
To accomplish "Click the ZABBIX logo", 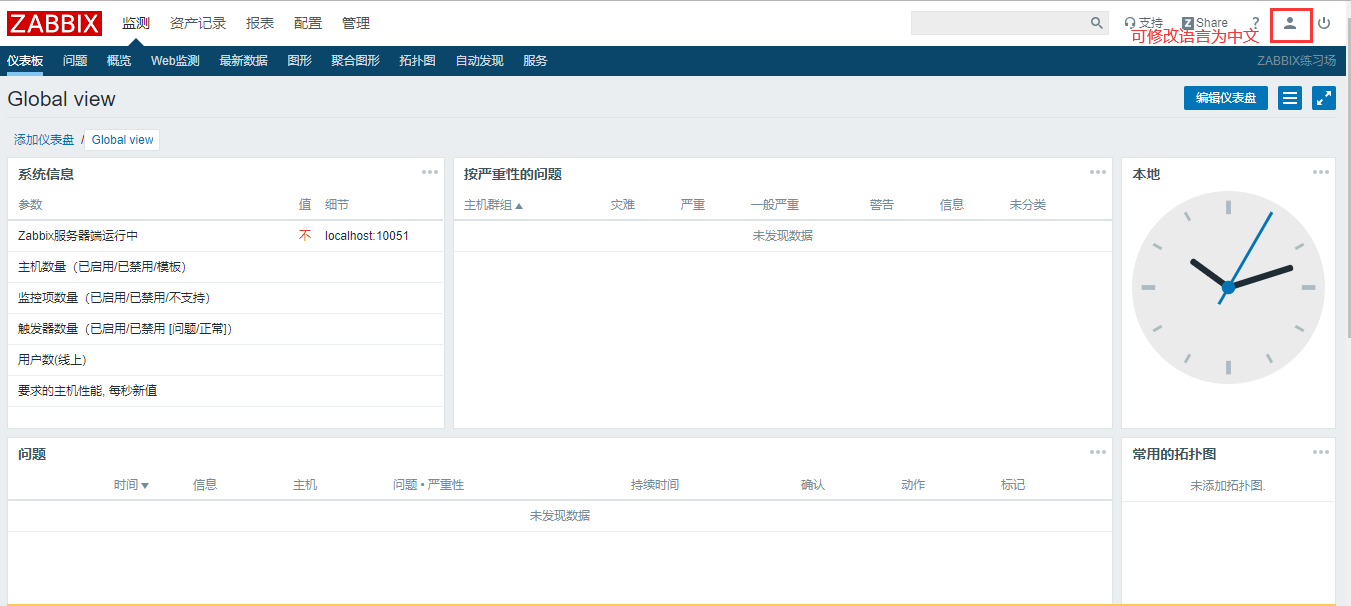I will click(x=54, y=23).
